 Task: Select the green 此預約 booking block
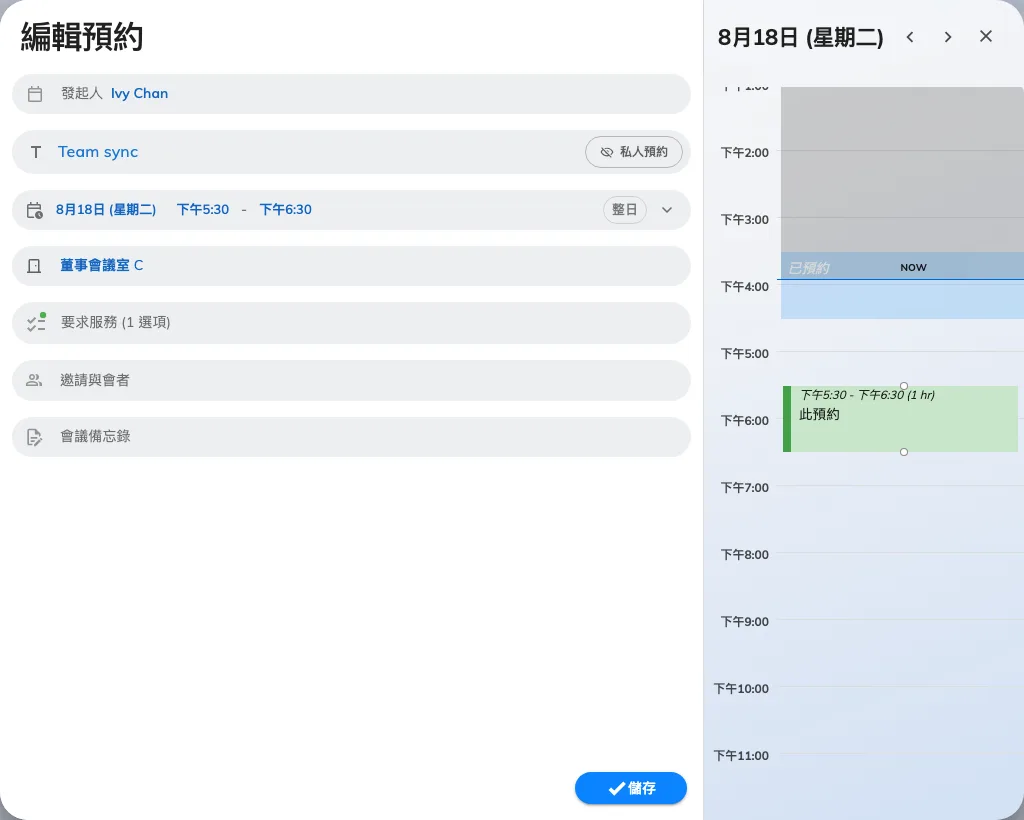click(x=901, y=418)
